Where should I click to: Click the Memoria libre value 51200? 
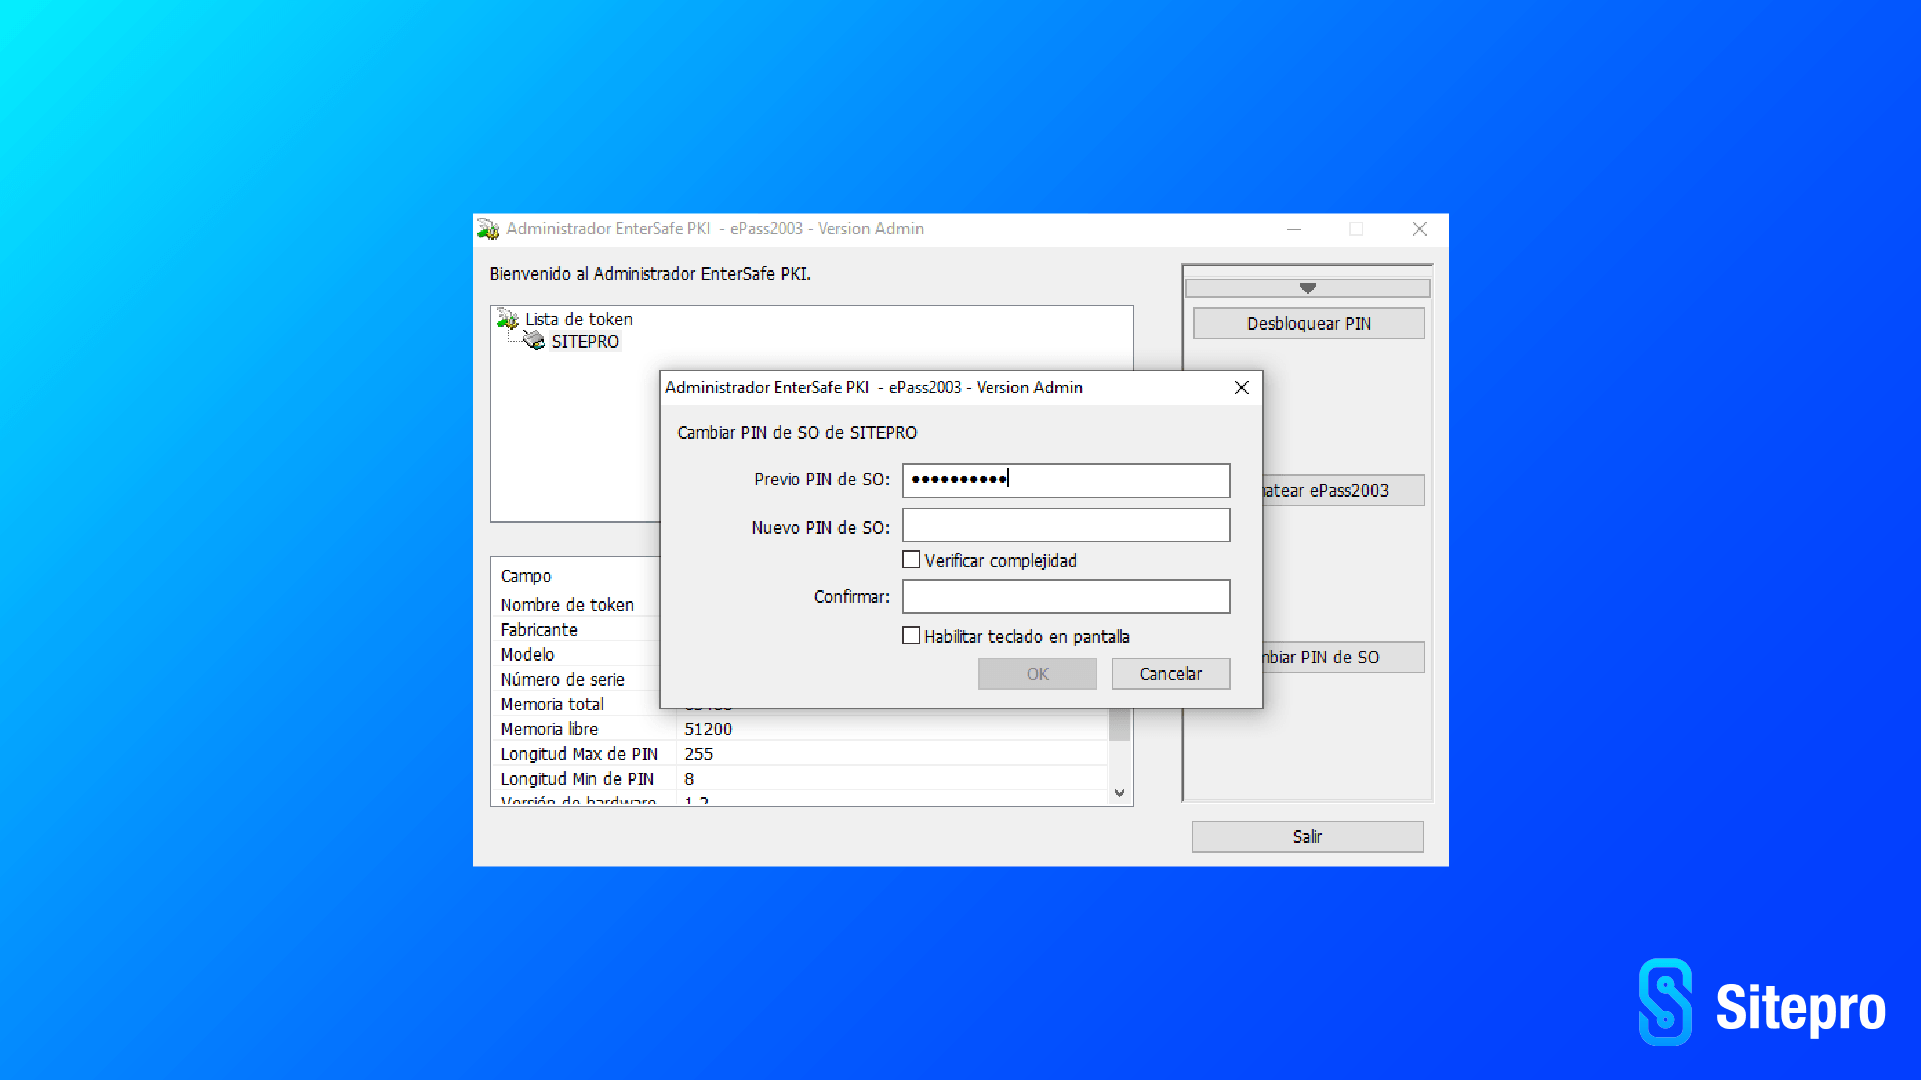[x=708, y=730]
